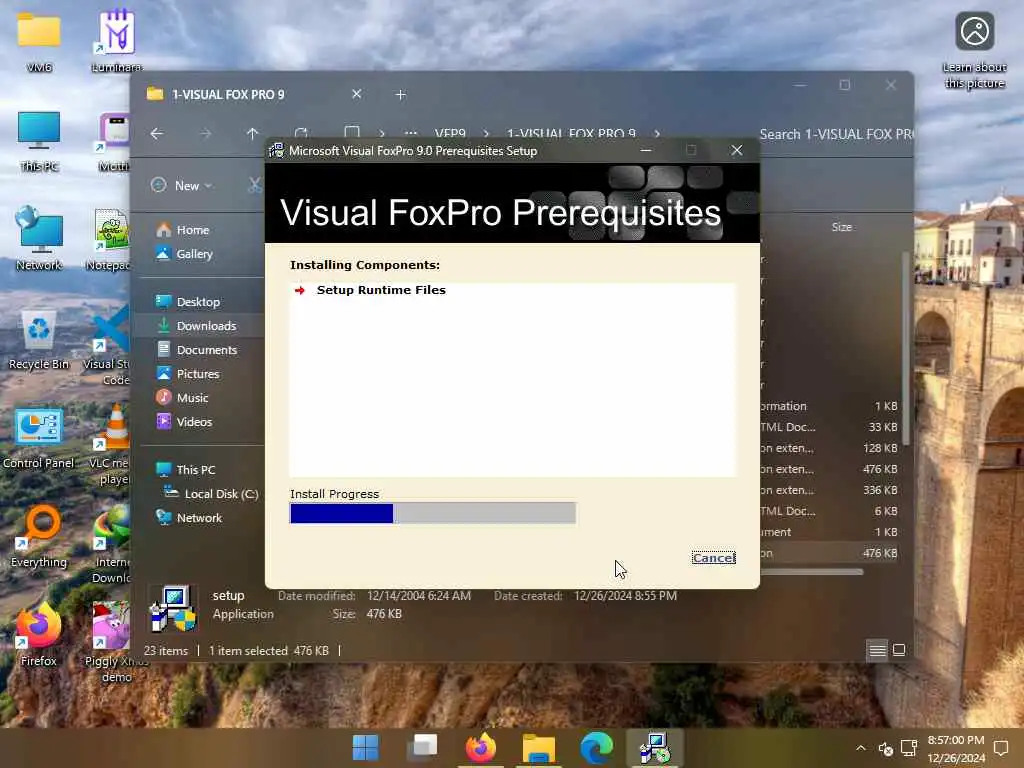Click the red arrow beside Setup Runtime Files
This screenshot has height=768, width=1024.
(300, 291)
